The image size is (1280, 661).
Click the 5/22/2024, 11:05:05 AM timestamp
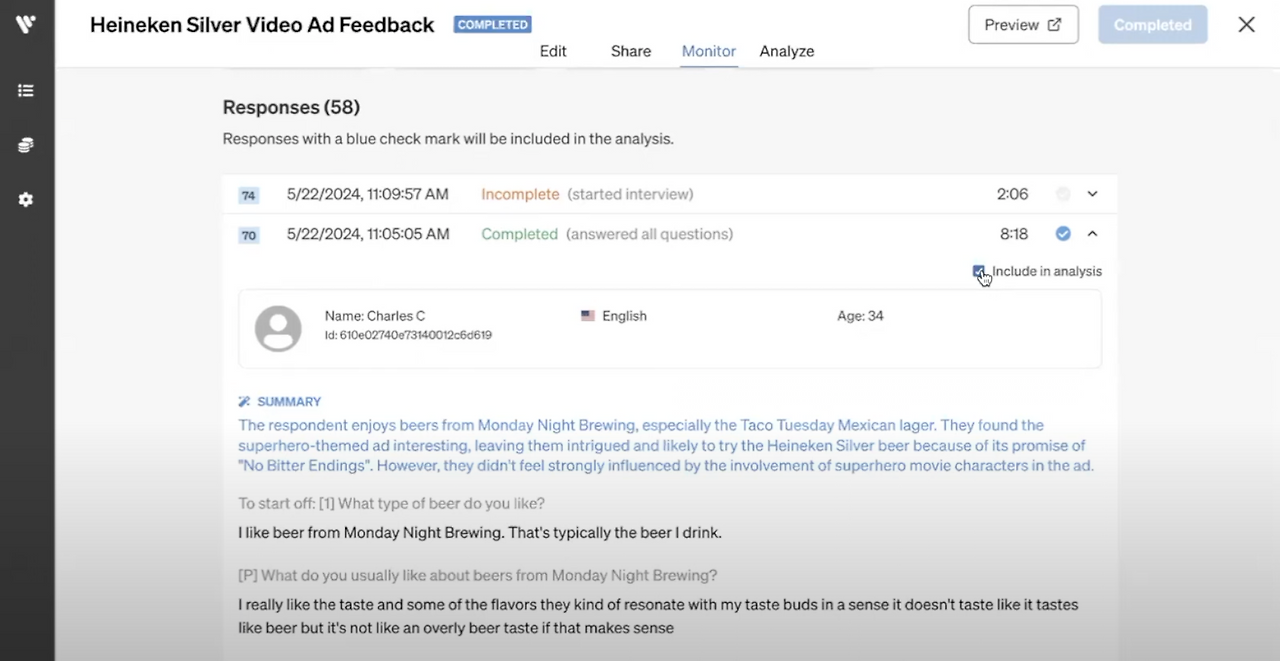coord(367,234)
